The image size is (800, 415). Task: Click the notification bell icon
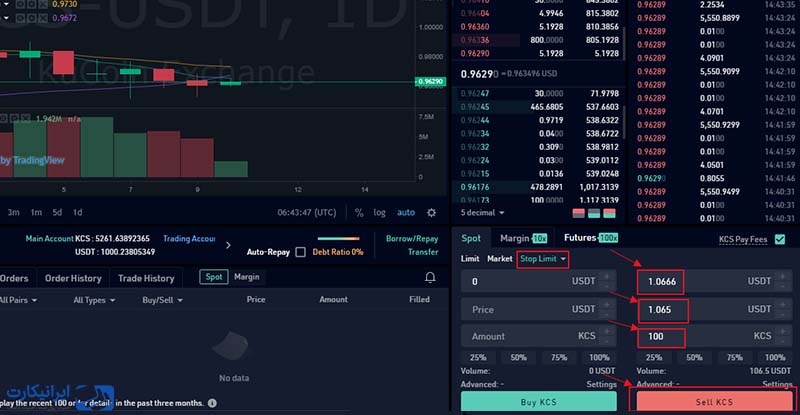[x=430, y=277]
